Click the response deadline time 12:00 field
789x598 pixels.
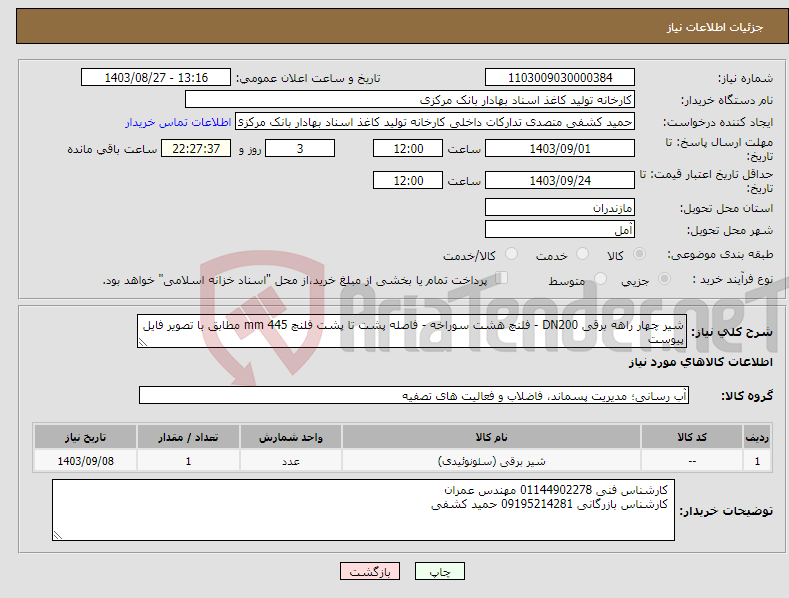pyautogui.click(x=408, y=148)
